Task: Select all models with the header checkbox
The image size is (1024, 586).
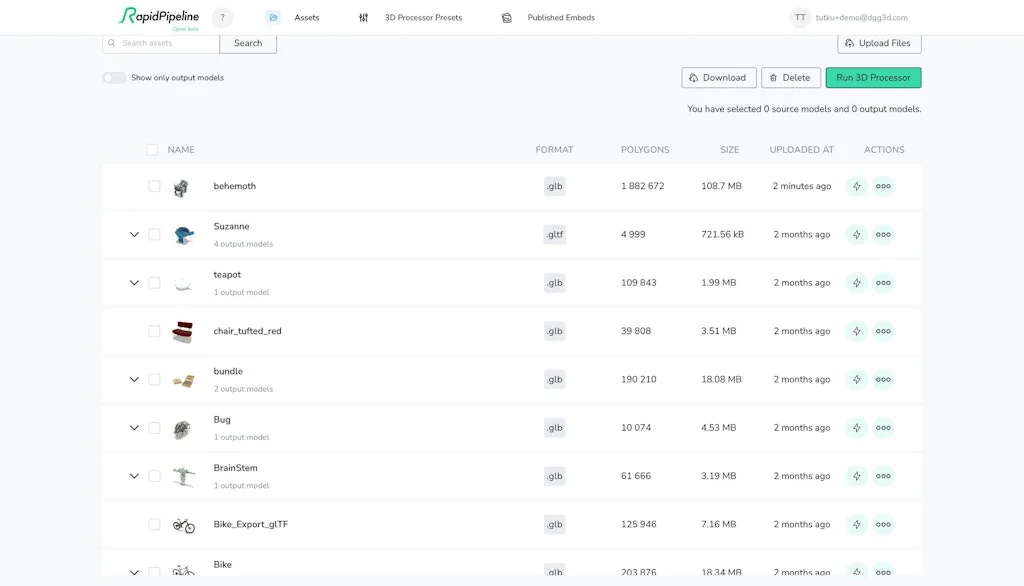Action: point(152,149)
